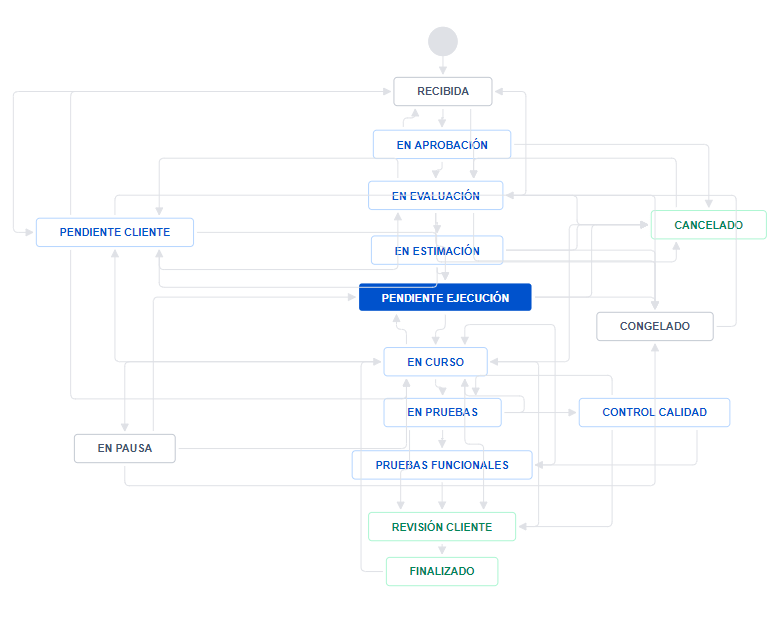The image size is (778, 620).
Task: Choose the EN ESTIMACIÓN status node
Action: 437,251
